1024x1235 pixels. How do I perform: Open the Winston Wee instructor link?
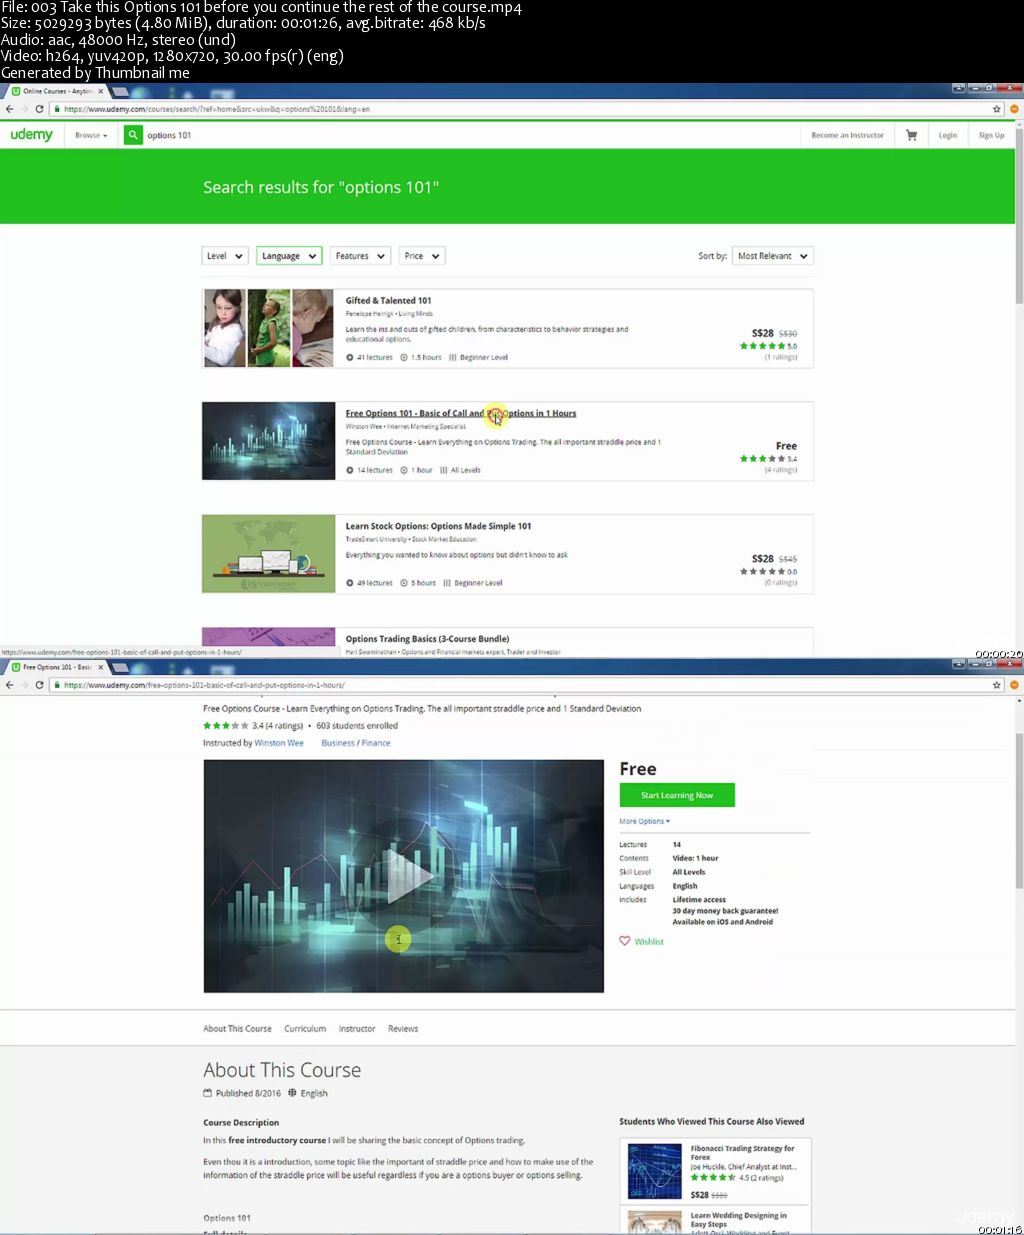coord(279,743)
